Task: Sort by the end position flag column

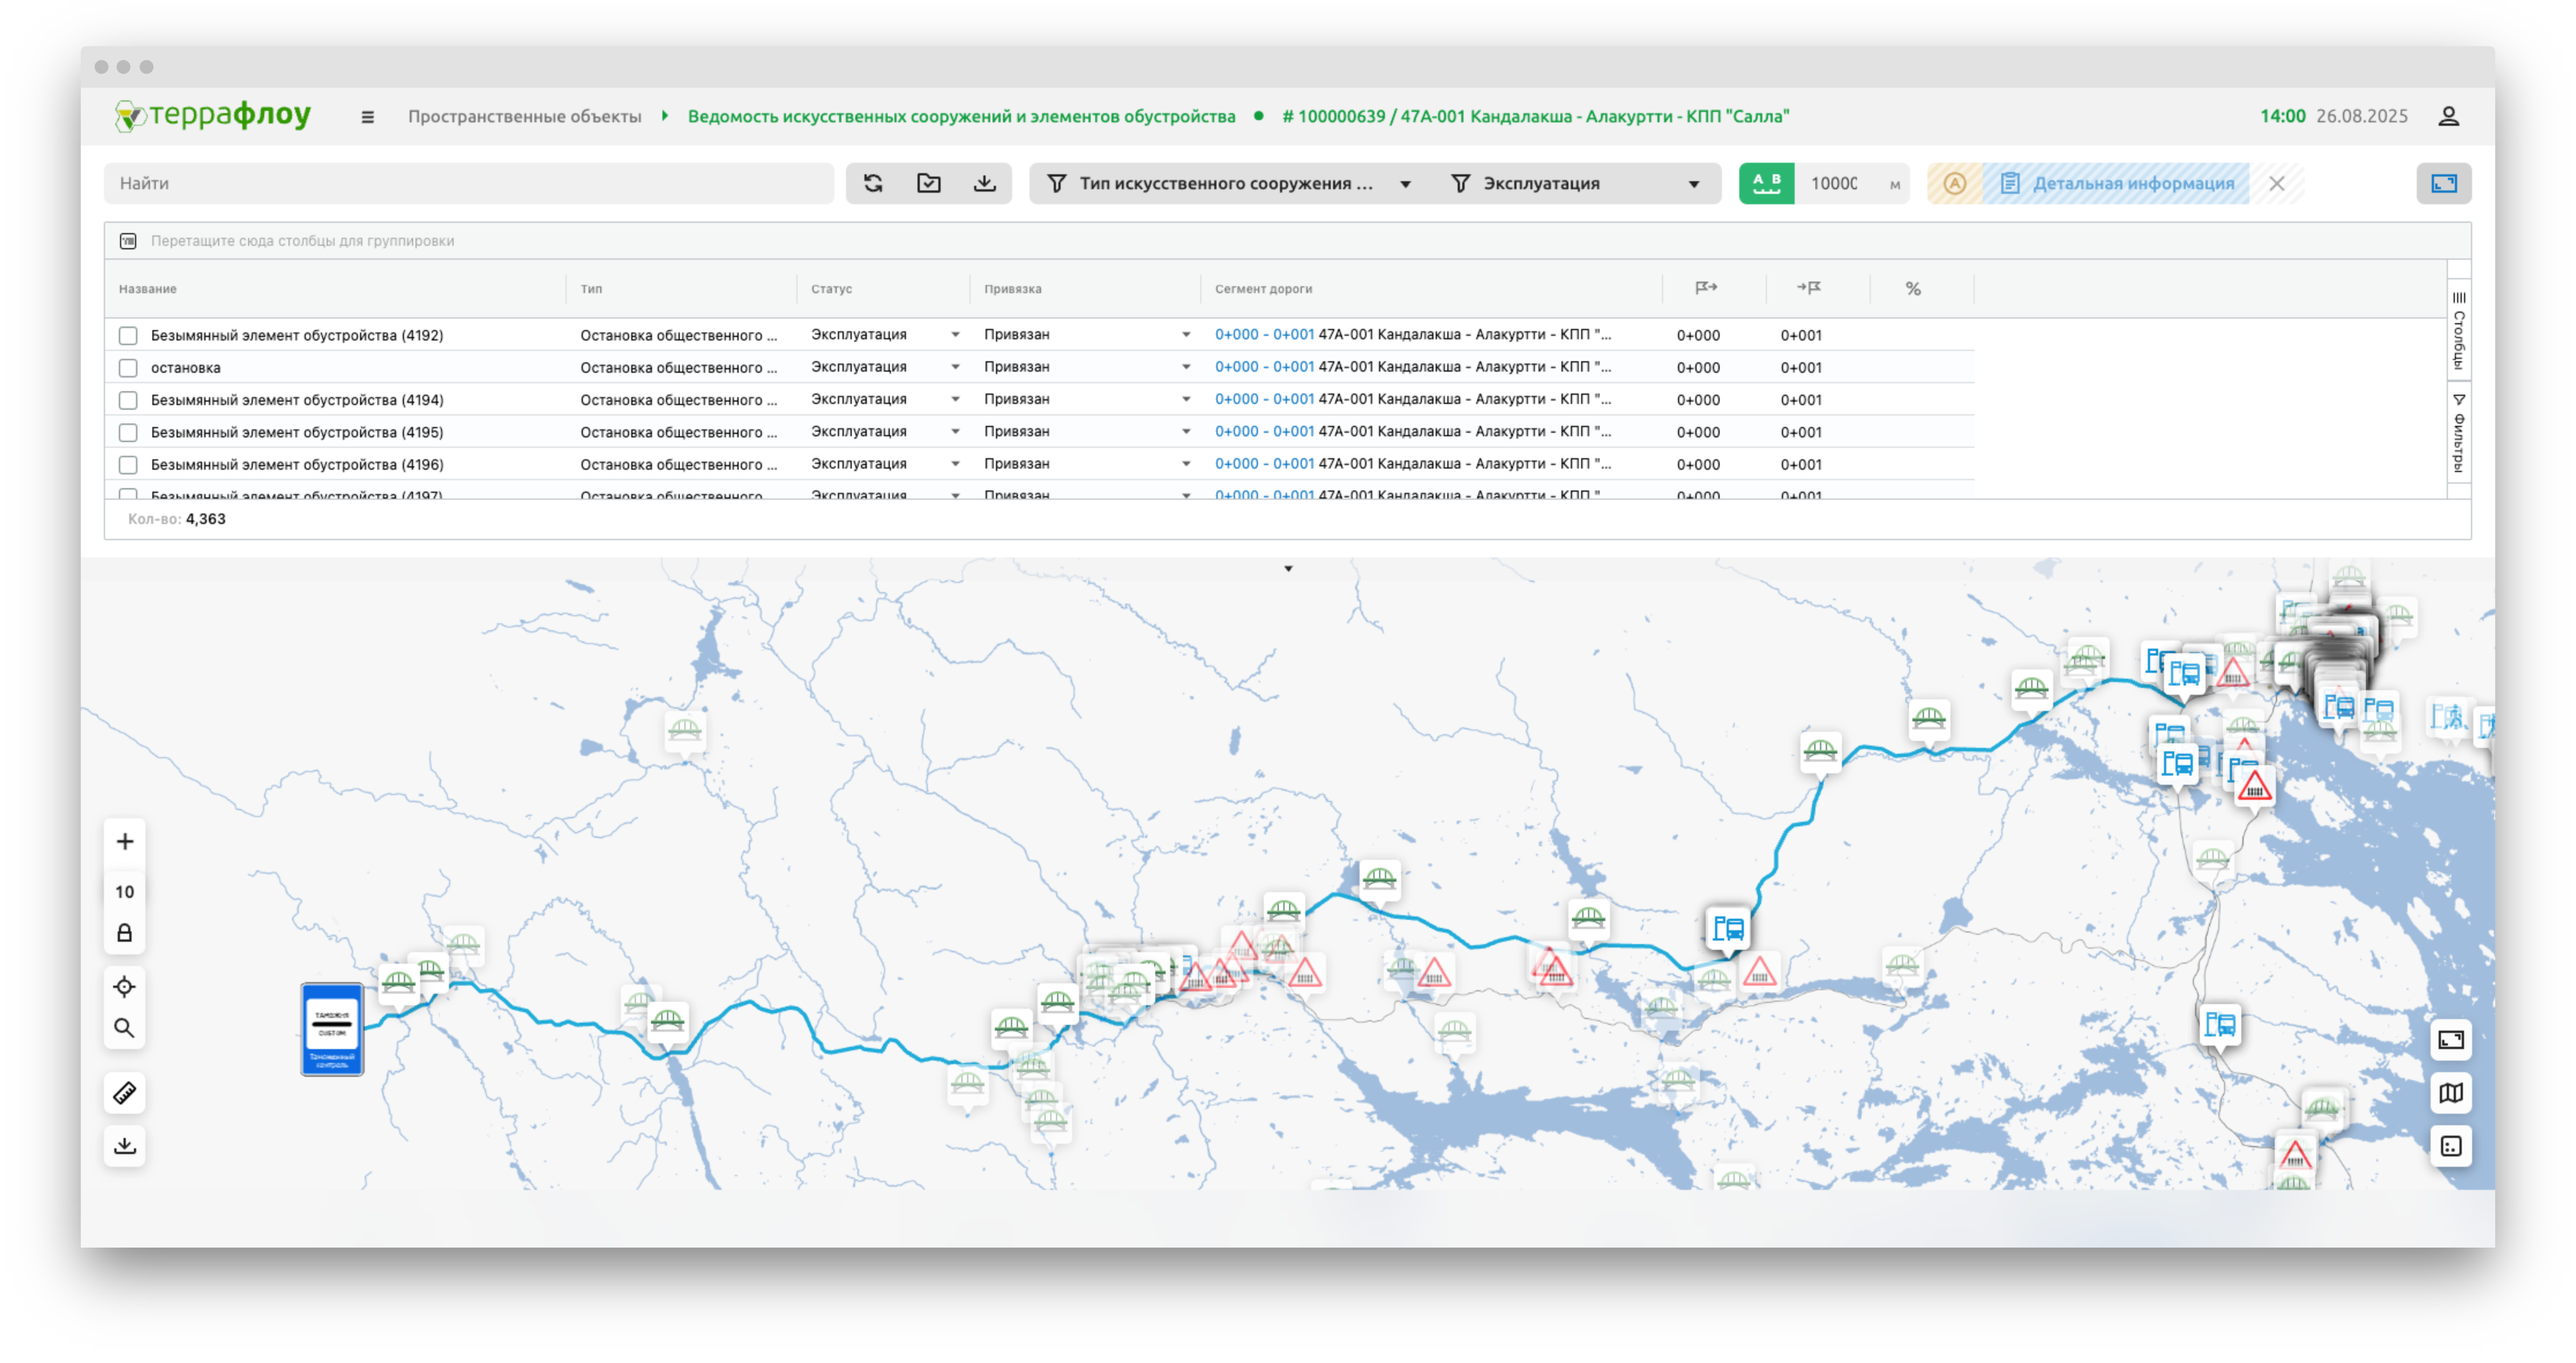Action: click(1809, 288)
